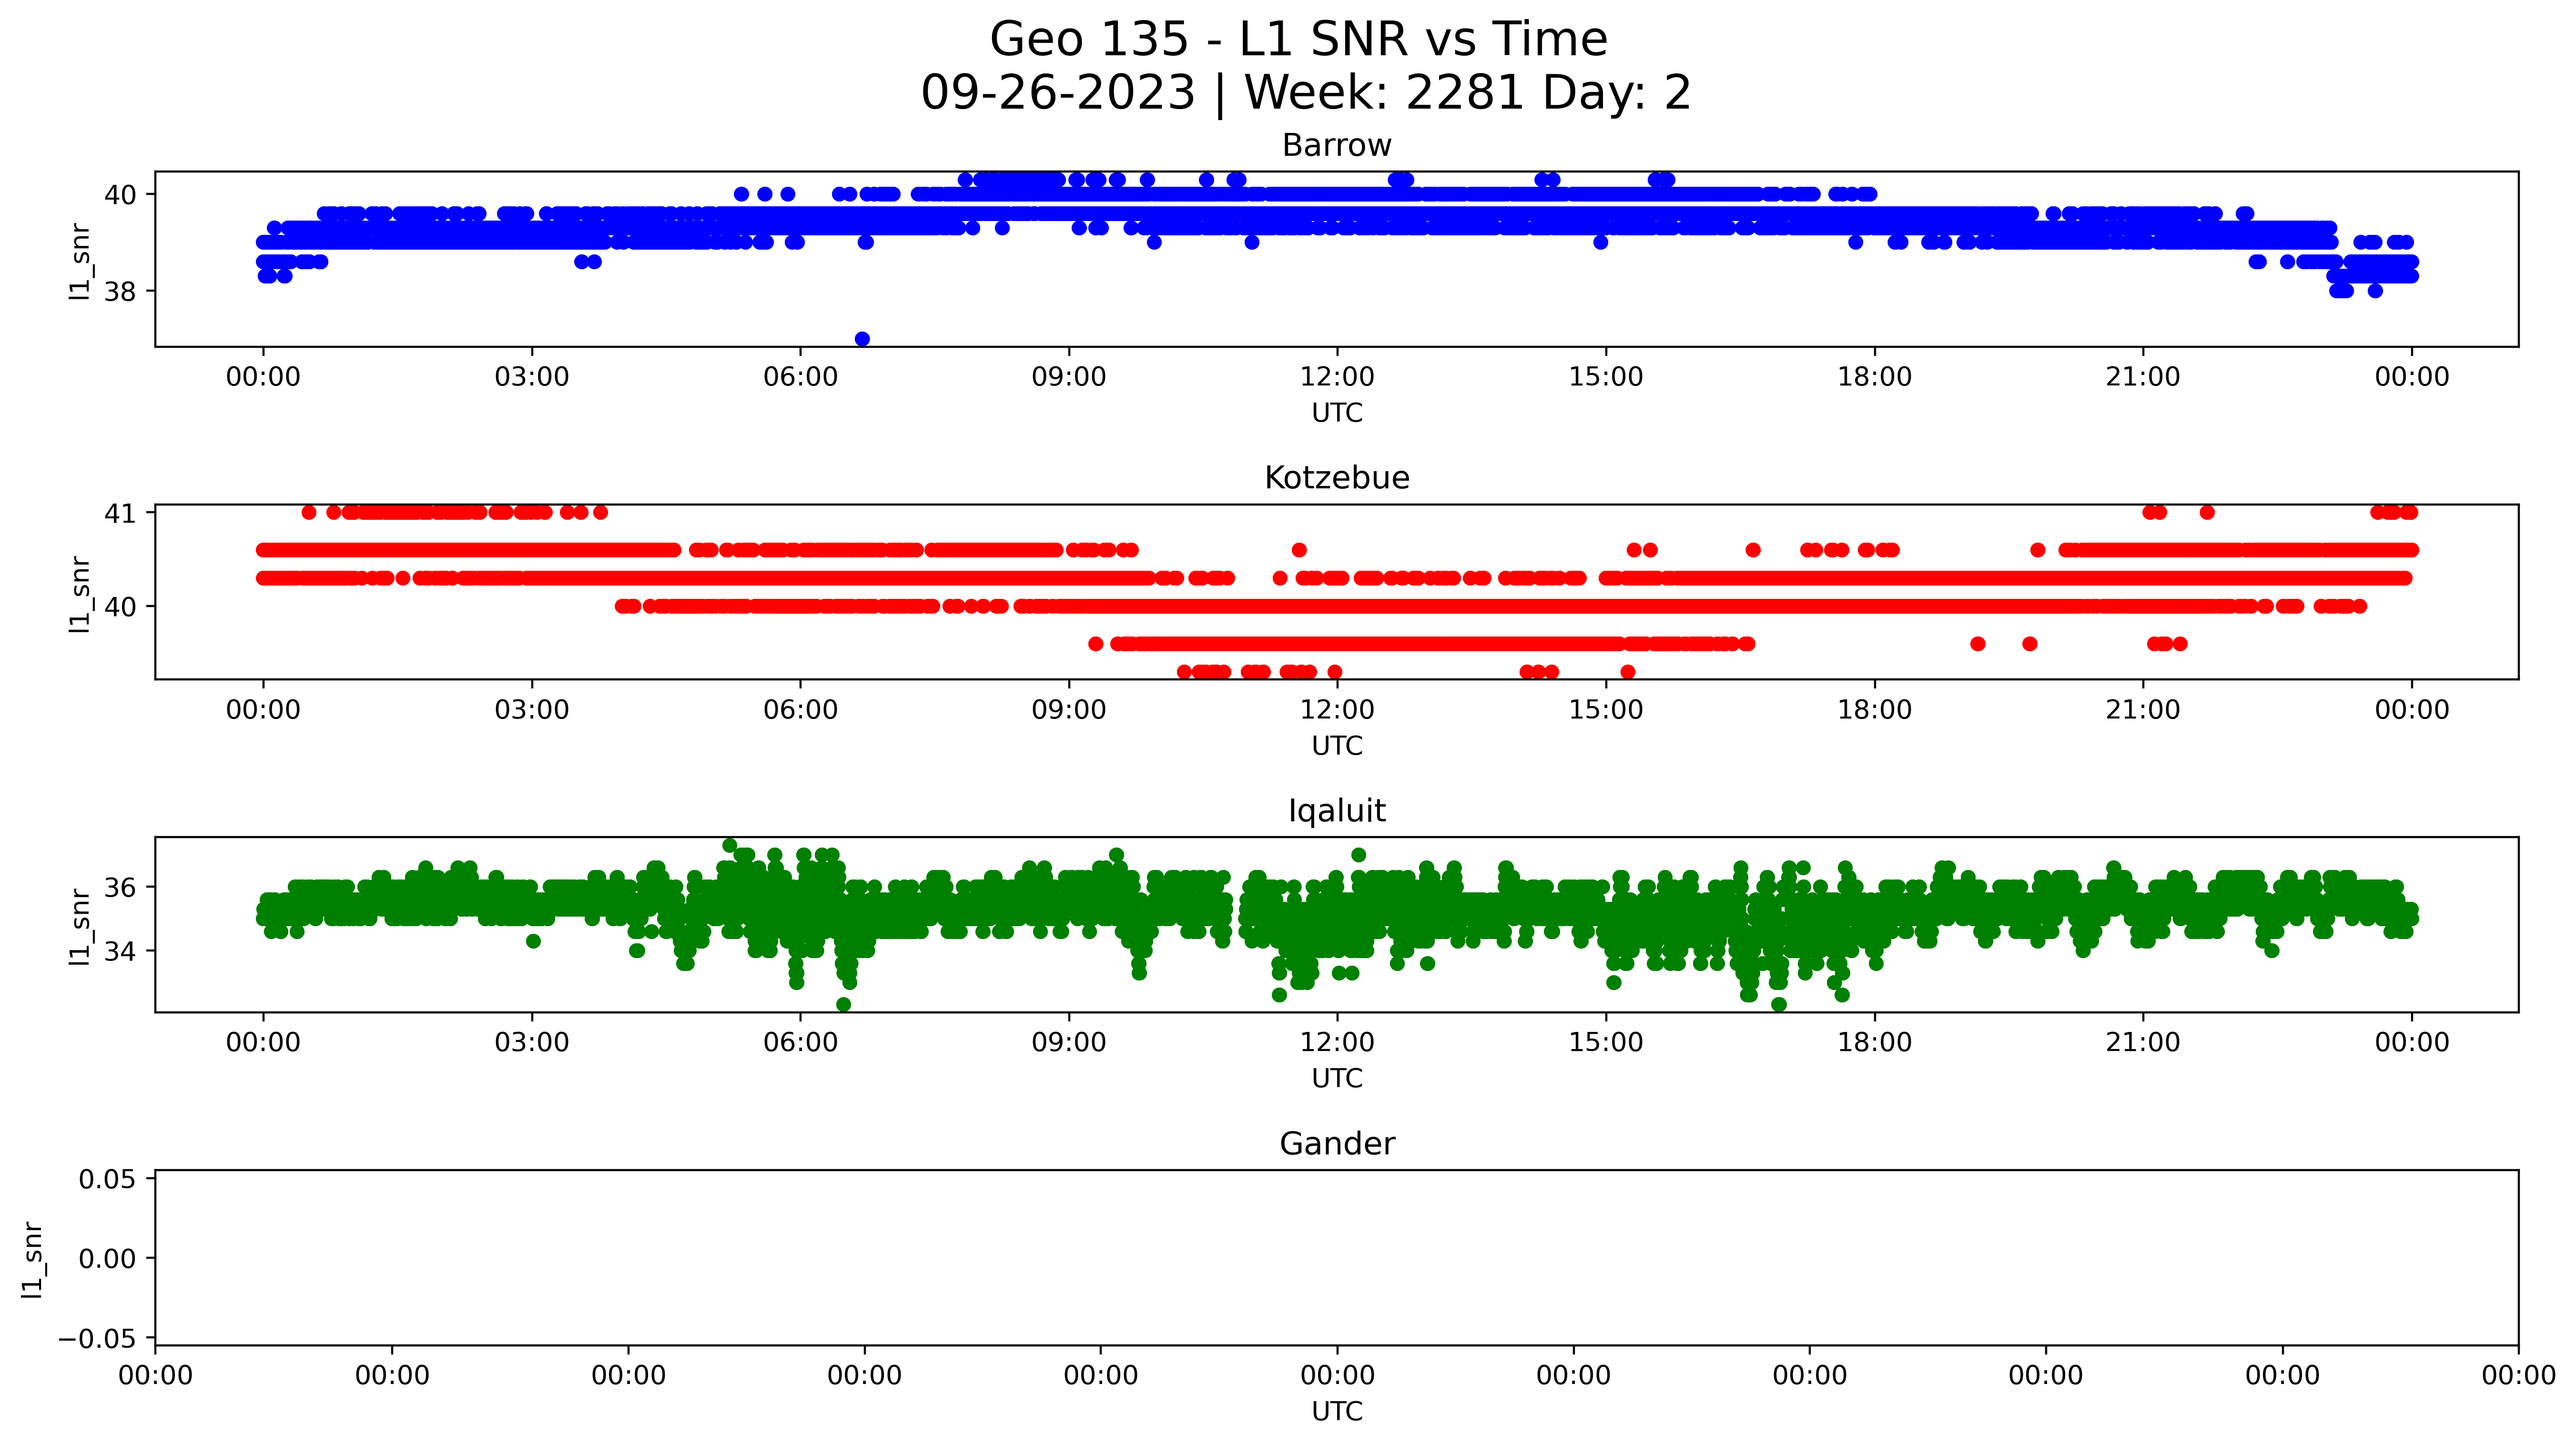Click the '−0.05' y-tick on the Gander plot
Image resolution: width=2576 pixels, height=1445 pixels.
click(x=98, y=1338)
